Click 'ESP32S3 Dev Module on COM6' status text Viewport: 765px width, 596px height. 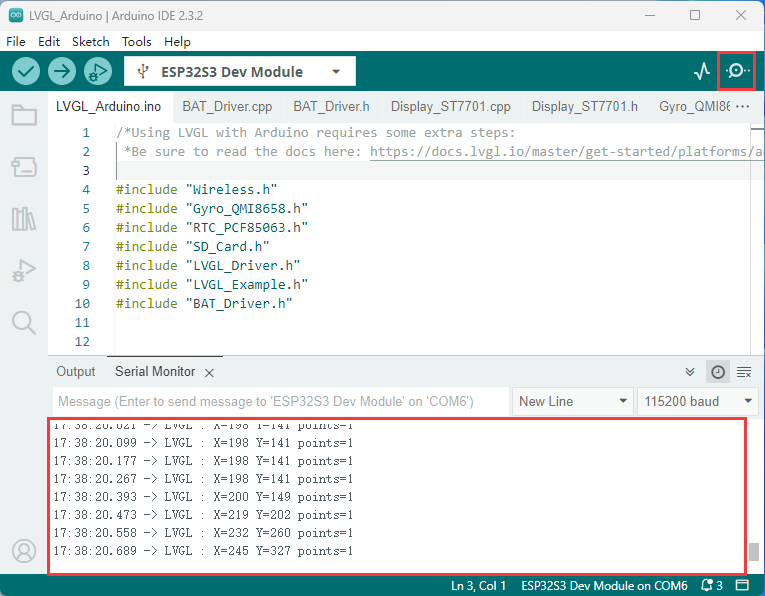(x=604, y=585)
